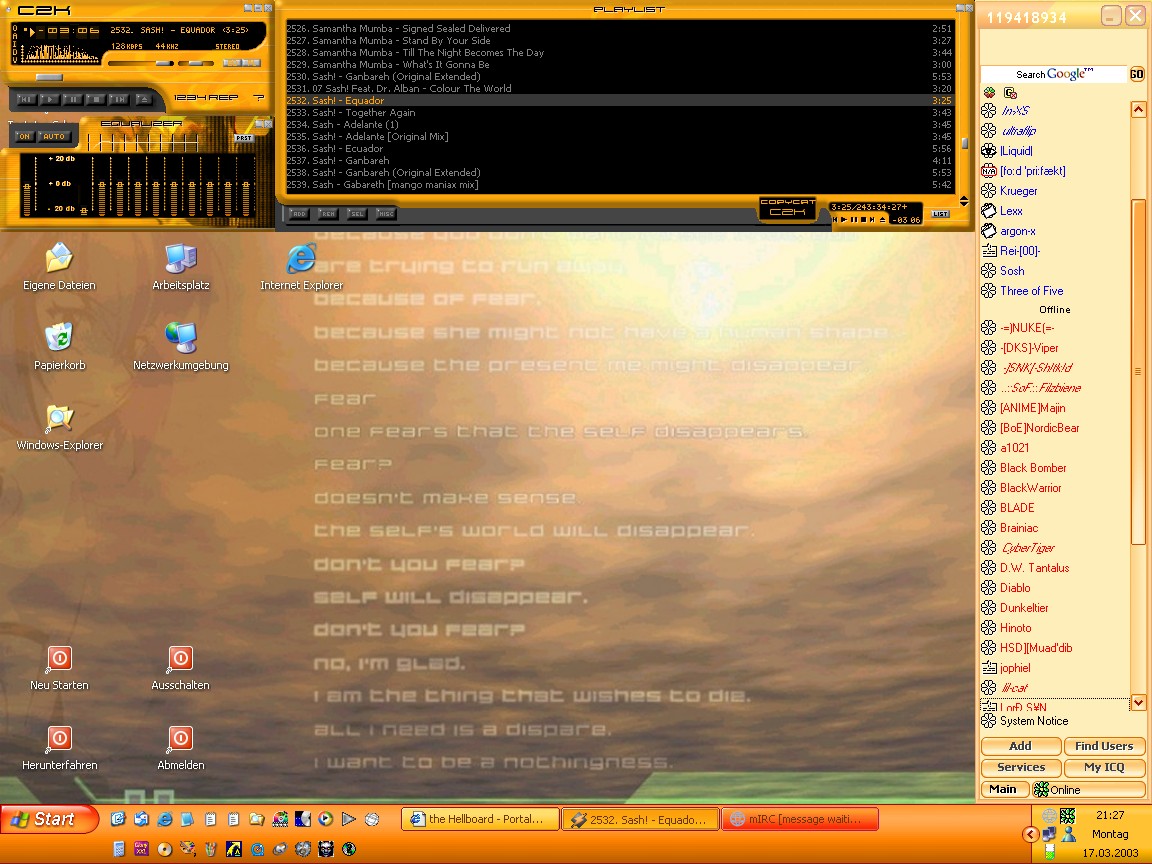This screenshot has height=864, width=1152.
Task: Toggle the equalizer AUTO button
Action: click(54, 137)
